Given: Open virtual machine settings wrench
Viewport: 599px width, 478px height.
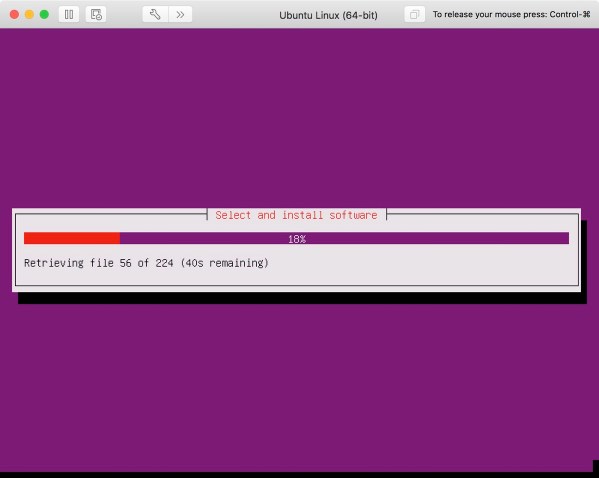Looking at the screenshot, I should tap(155, 15).
